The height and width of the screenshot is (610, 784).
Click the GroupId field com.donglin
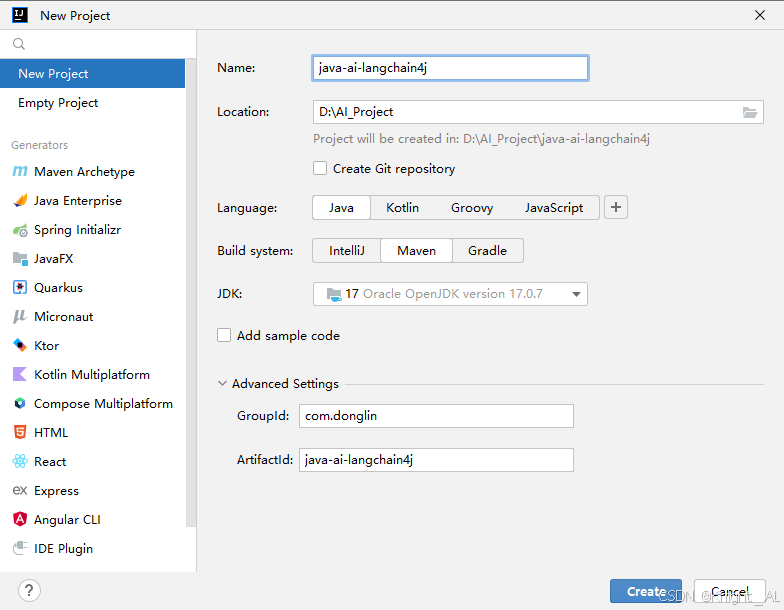pos(436,416)
